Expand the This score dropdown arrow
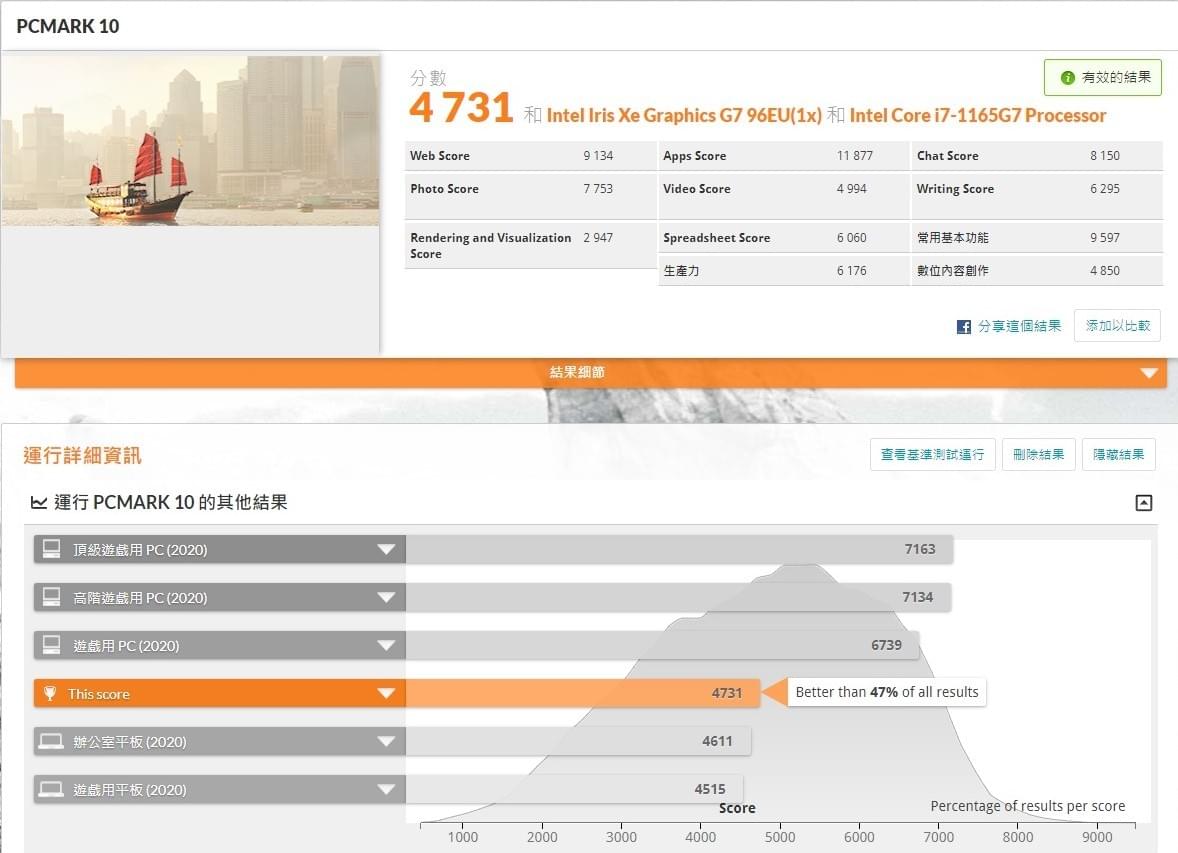The height and width of the screenshot is (853, 1178). (386, 693)
